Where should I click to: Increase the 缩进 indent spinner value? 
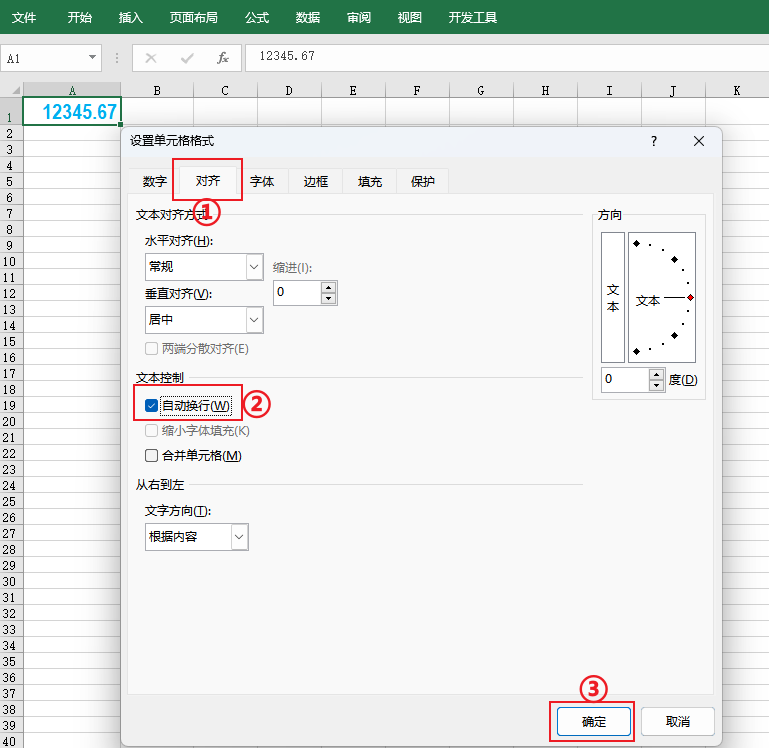pyautogui.click(x=328, y=286)
